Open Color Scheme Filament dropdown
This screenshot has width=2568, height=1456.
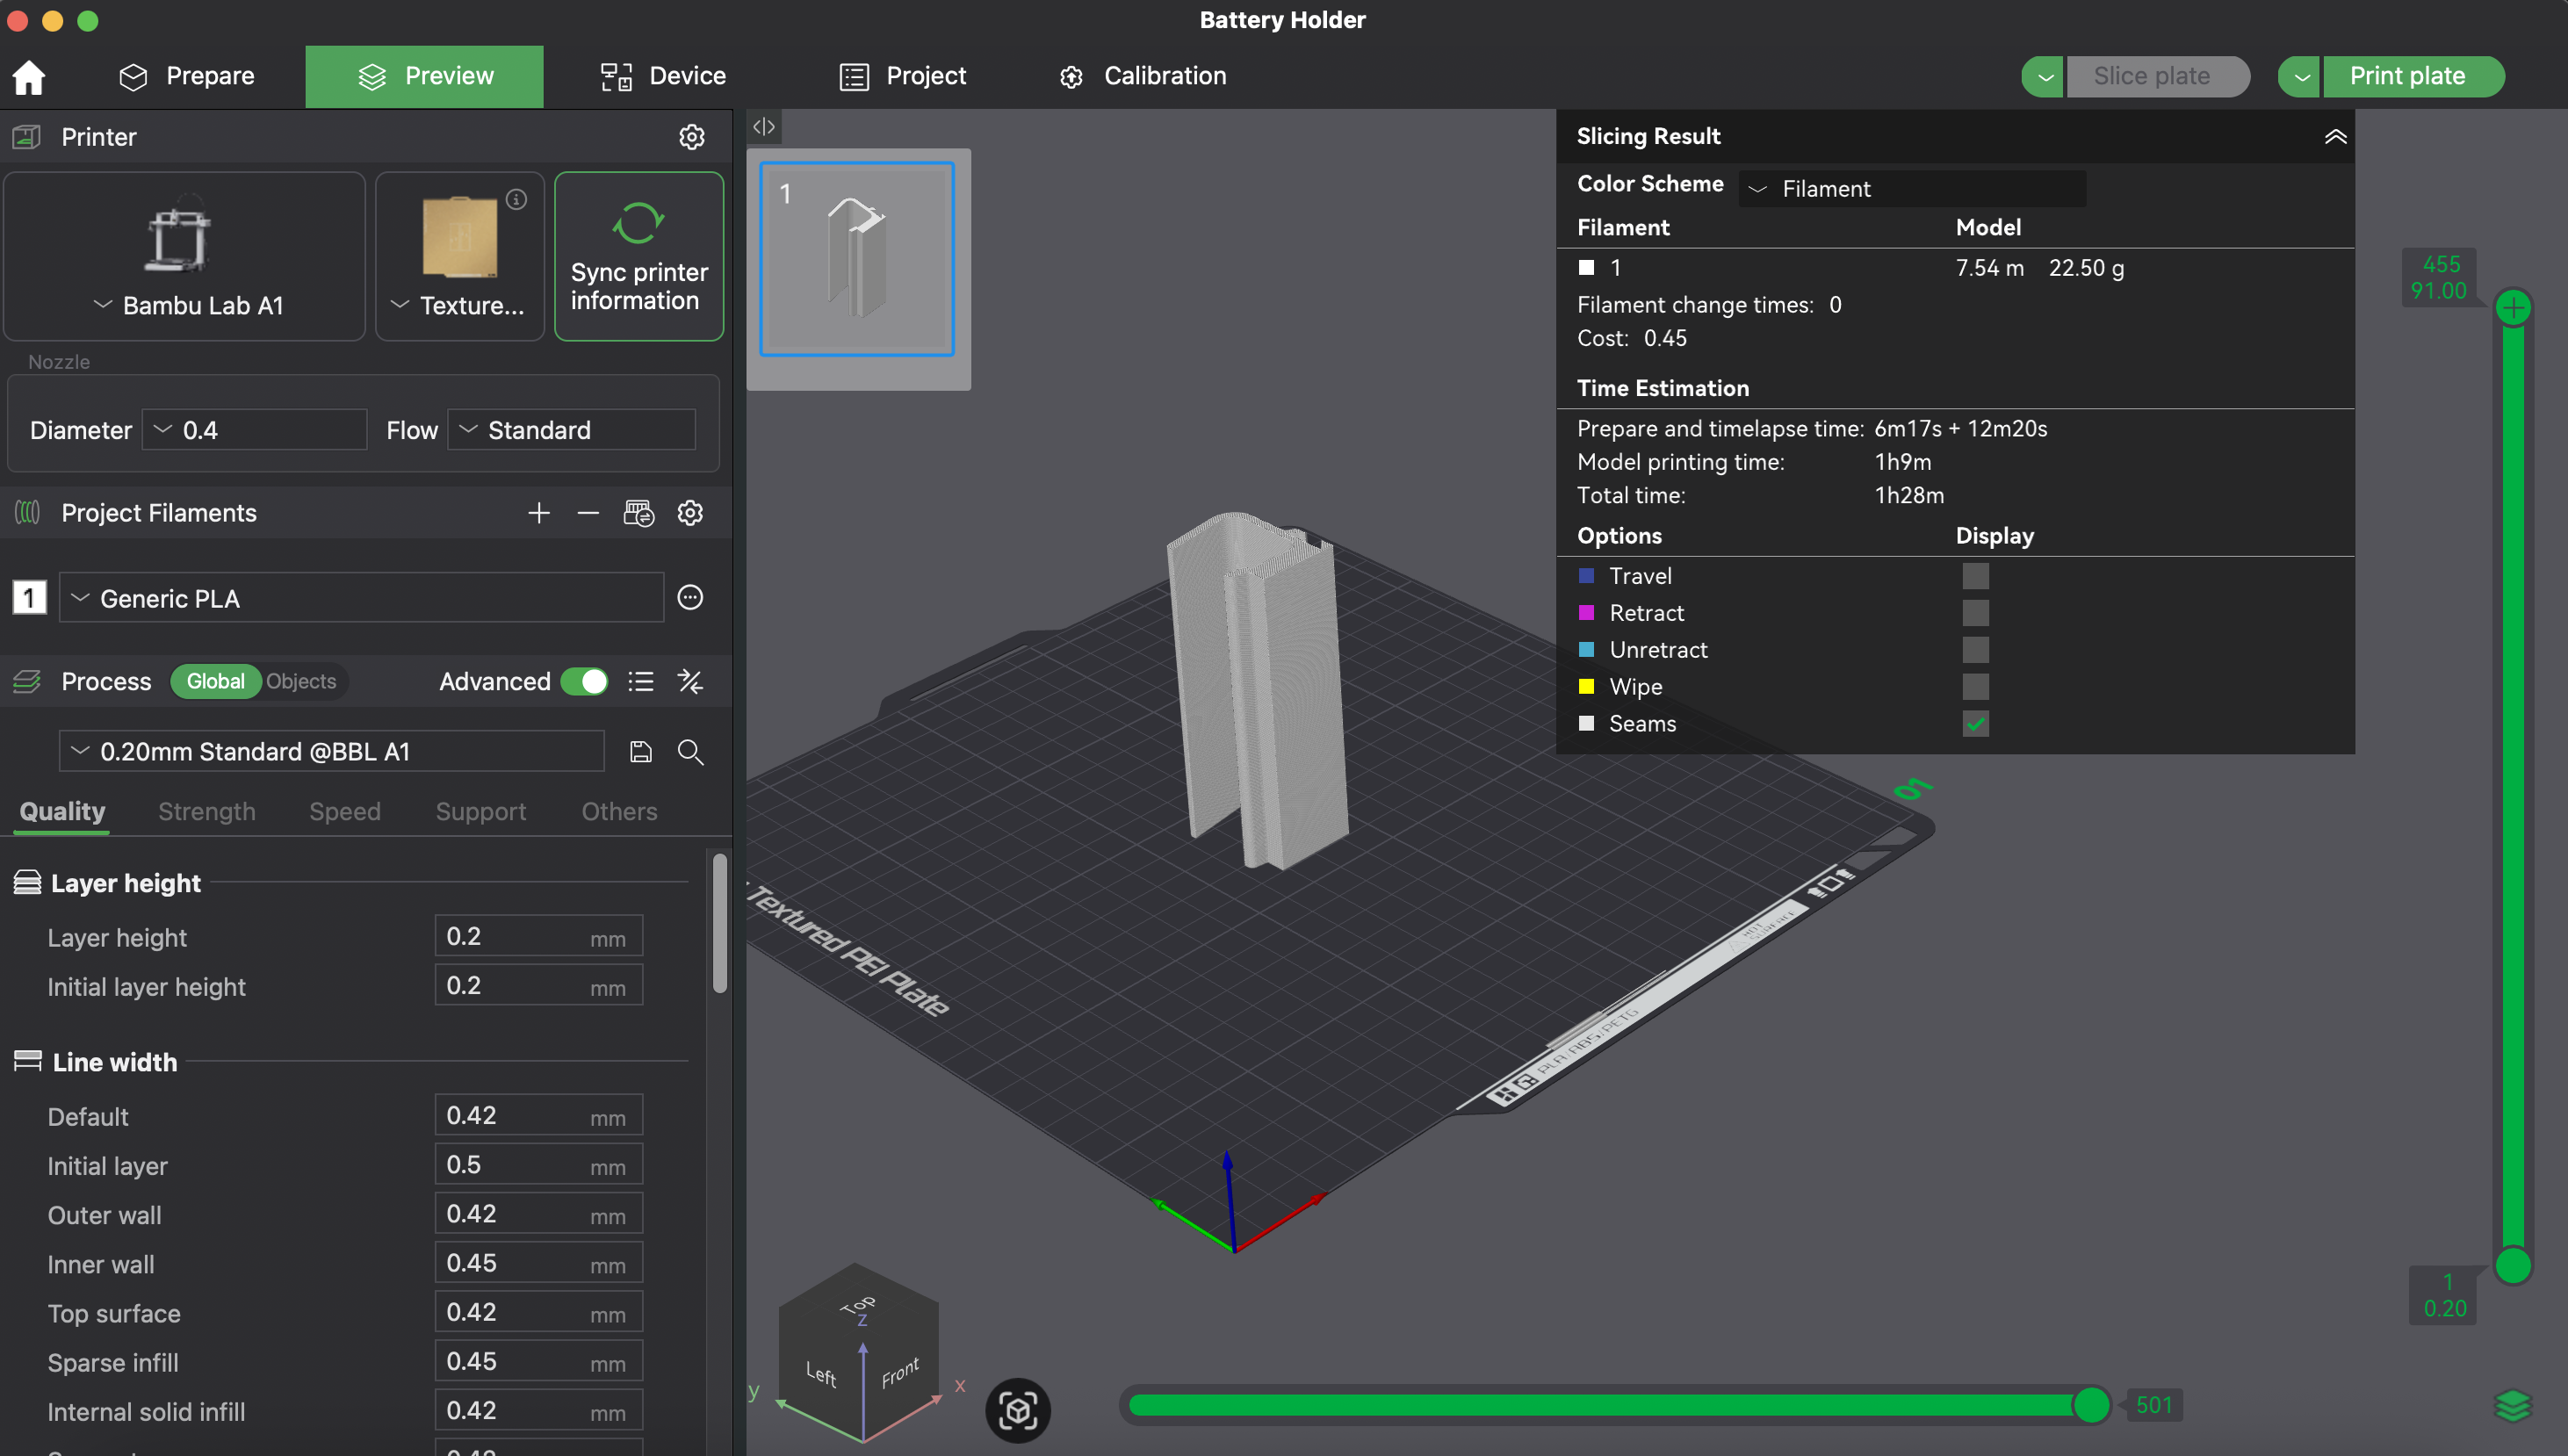[x=1912, y=189]
